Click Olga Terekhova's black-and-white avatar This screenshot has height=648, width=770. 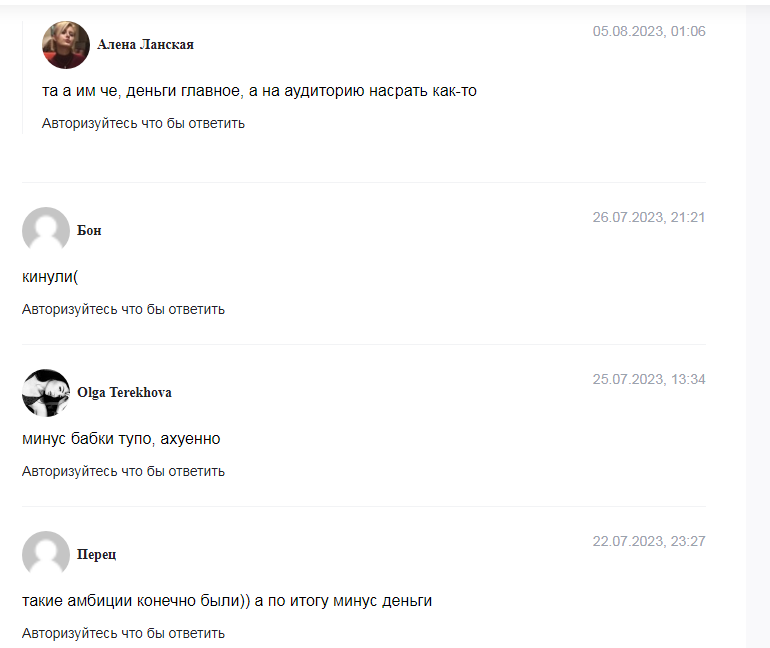(x=46, y=393)
